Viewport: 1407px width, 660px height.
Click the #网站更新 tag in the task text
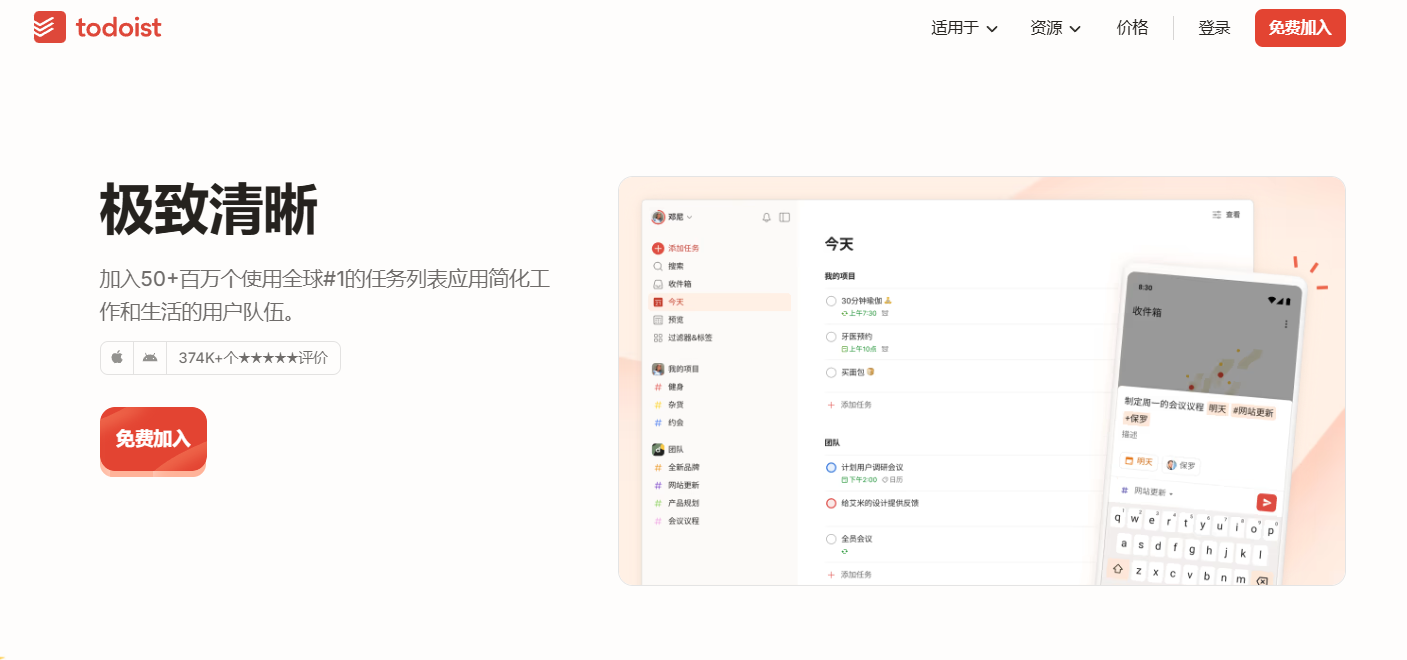pos(1253,411)
